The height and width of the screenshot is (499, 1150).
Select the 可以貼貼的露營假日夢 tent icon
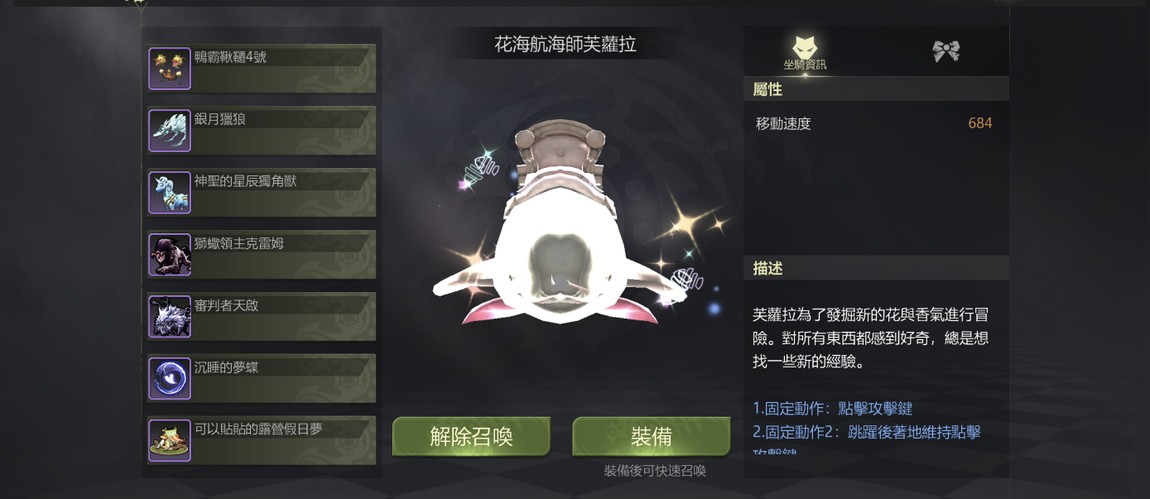(x=169, y=440)
